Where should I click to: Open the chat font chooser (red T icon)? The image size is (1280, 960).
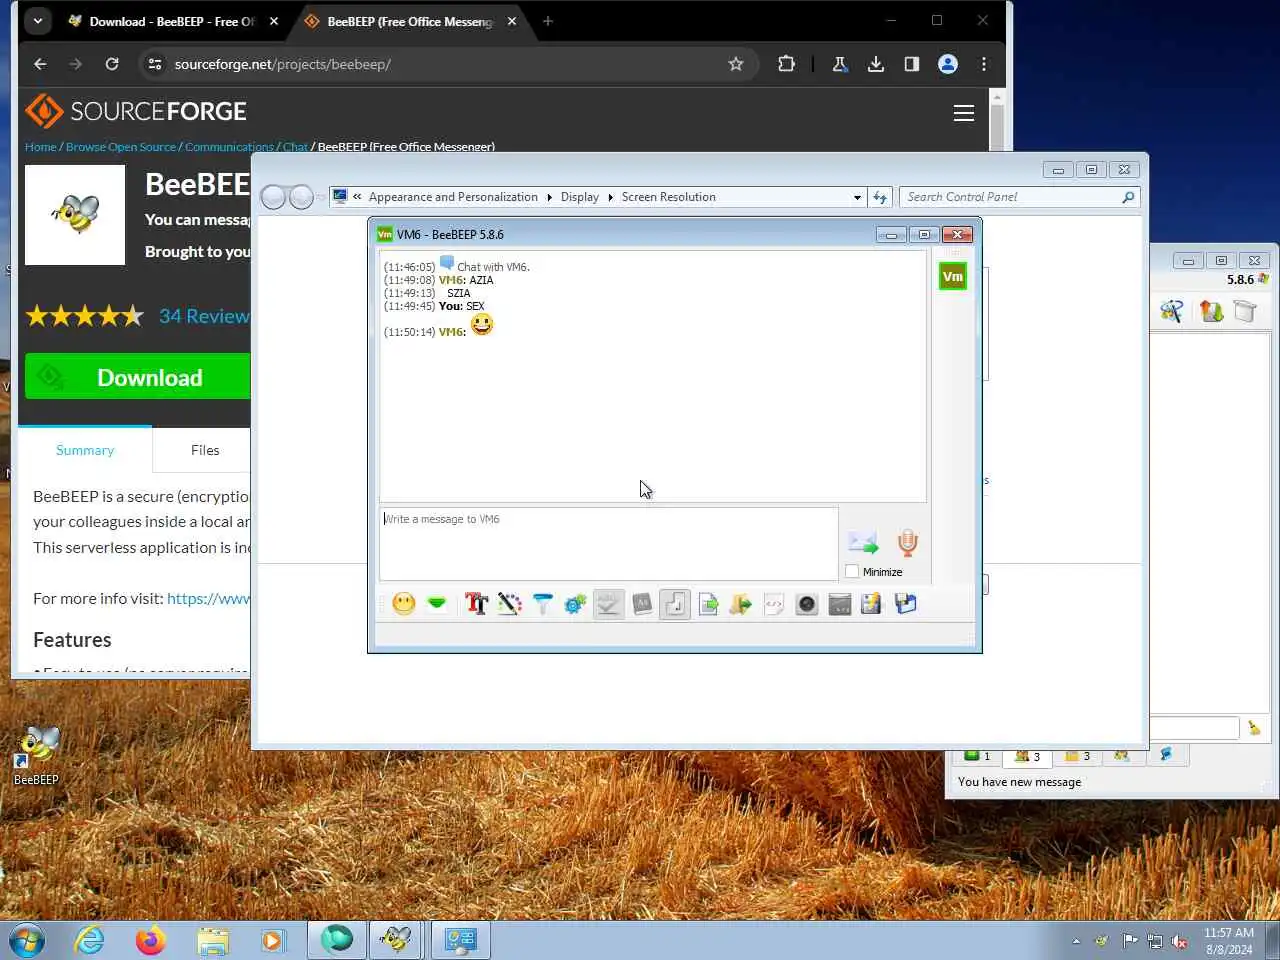(x=476, y=604)
